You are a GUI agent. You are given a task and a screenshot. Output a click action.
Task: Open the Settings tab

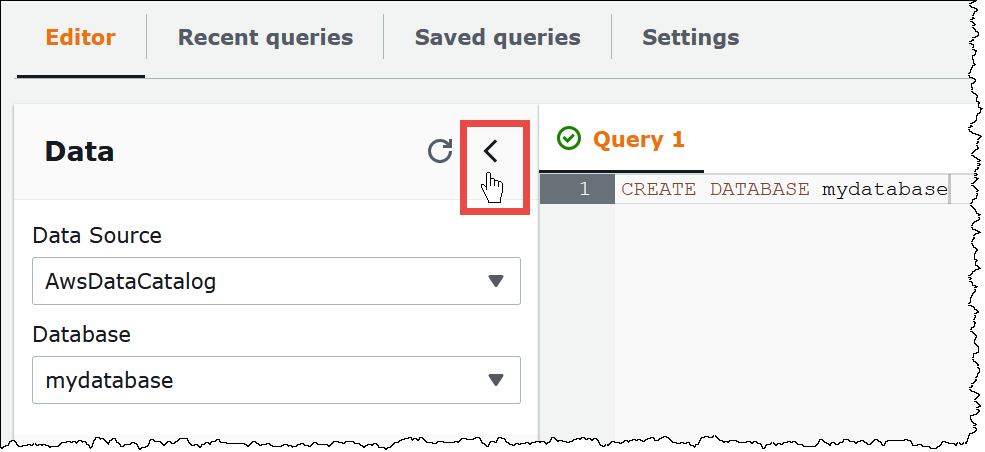point(690,38)
